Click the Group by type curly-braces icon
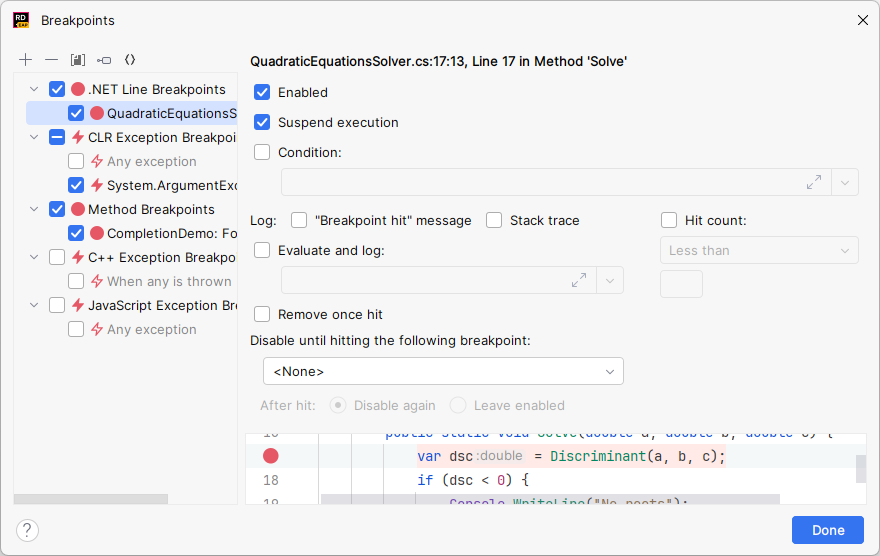 [130, 60]
